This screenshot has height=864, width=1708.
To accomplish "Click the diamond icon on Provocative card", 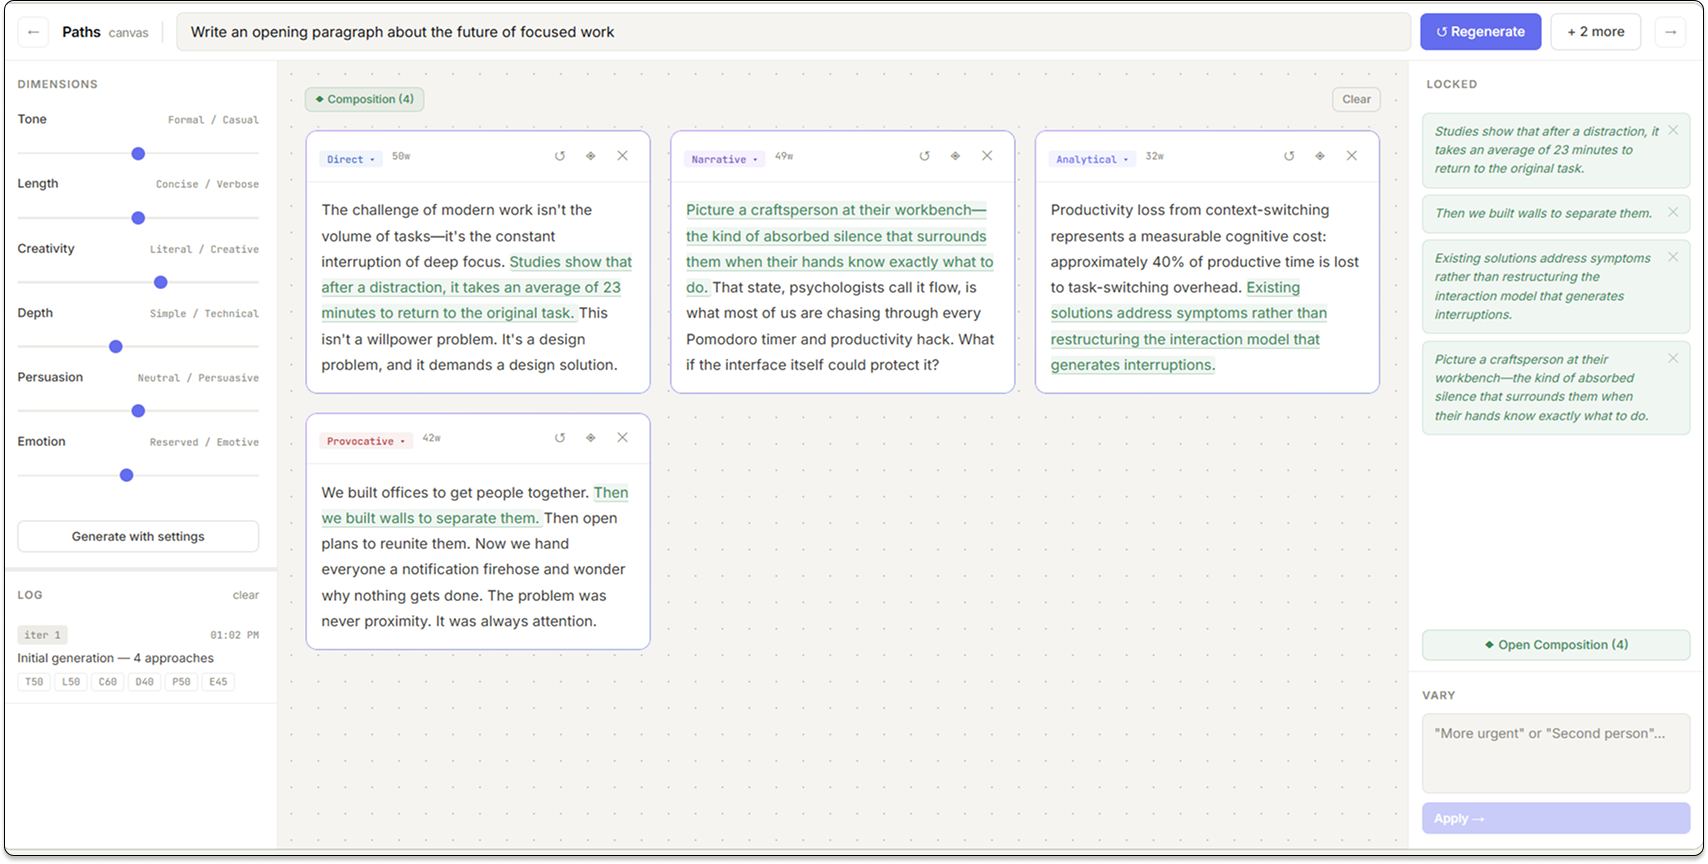I will [591, 438].
